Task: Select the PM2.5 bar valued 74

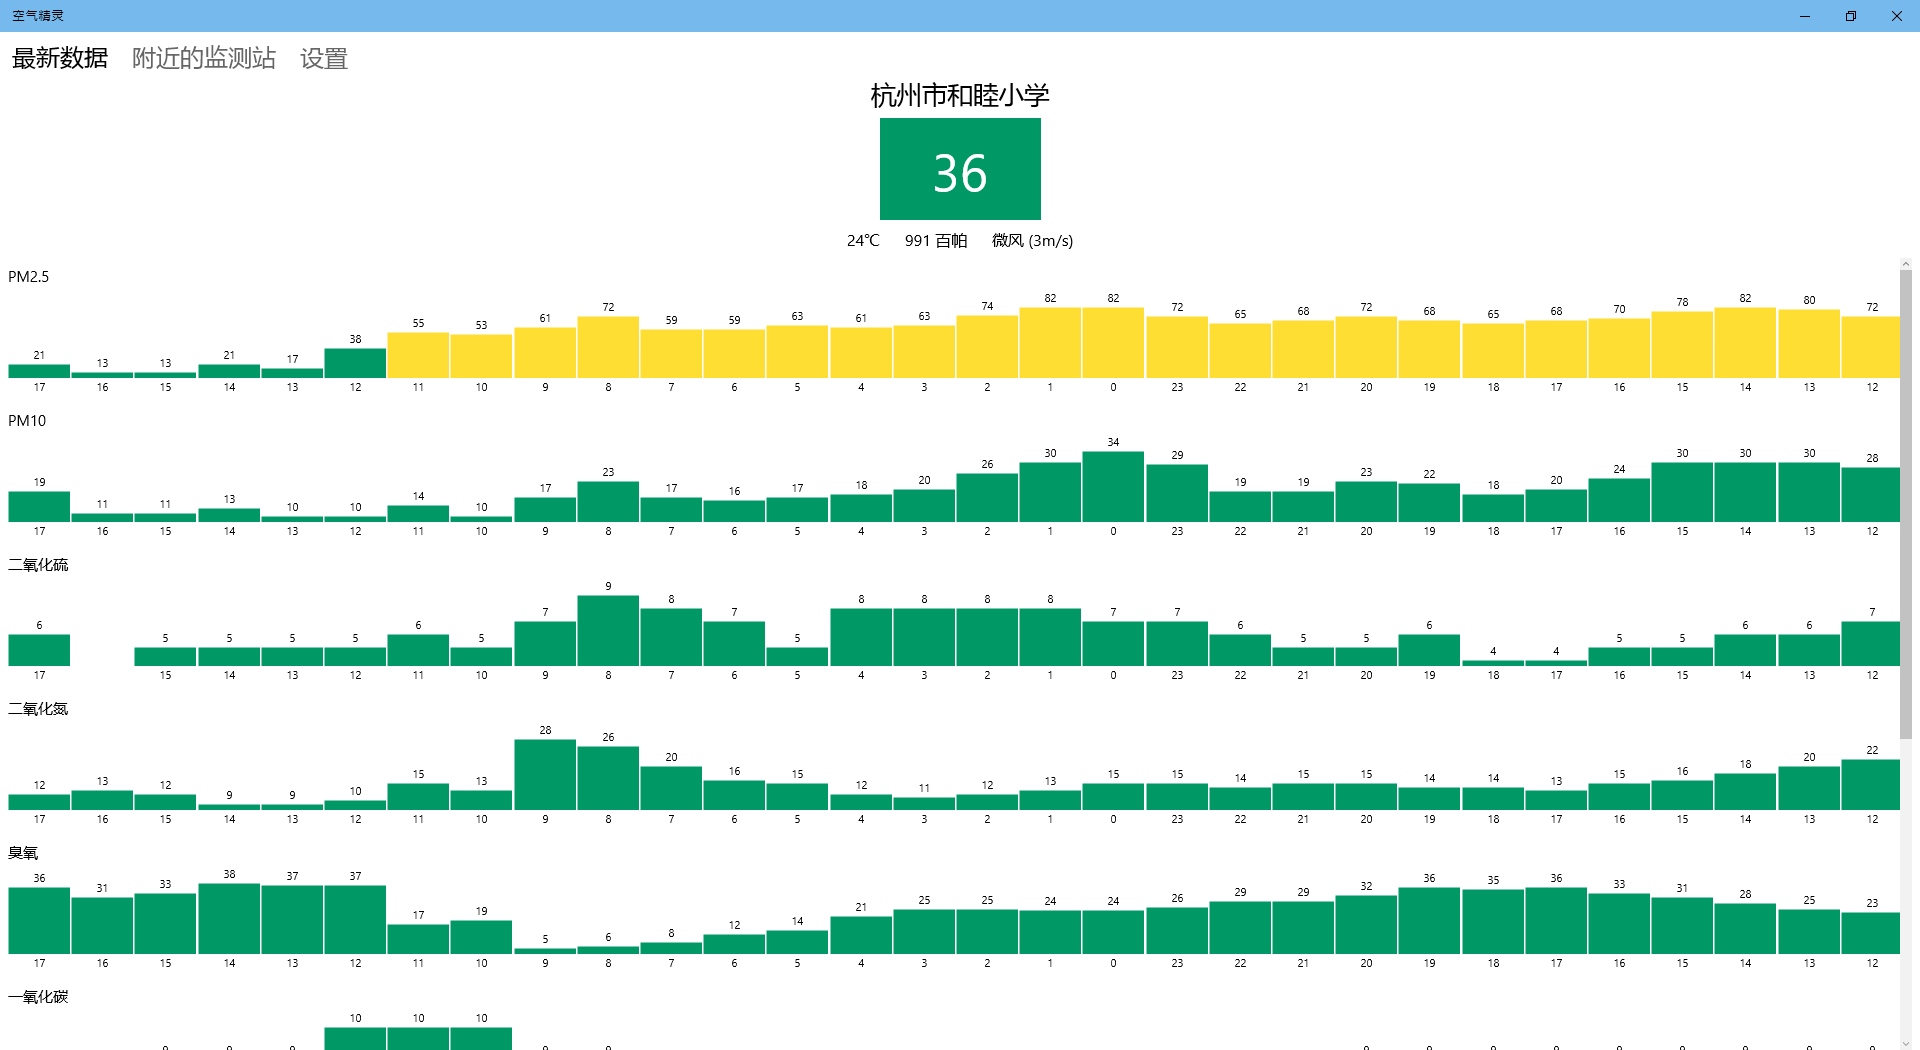Action: click(987, 347)
